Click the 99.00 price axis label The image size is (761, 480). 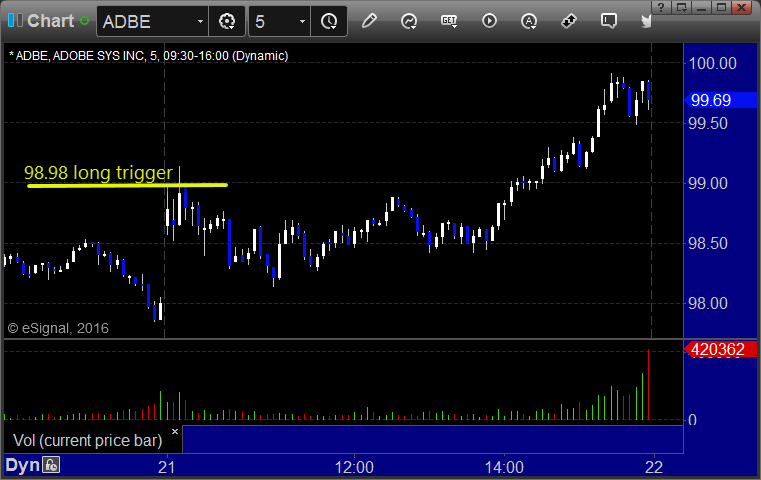(x=708, y=183)
